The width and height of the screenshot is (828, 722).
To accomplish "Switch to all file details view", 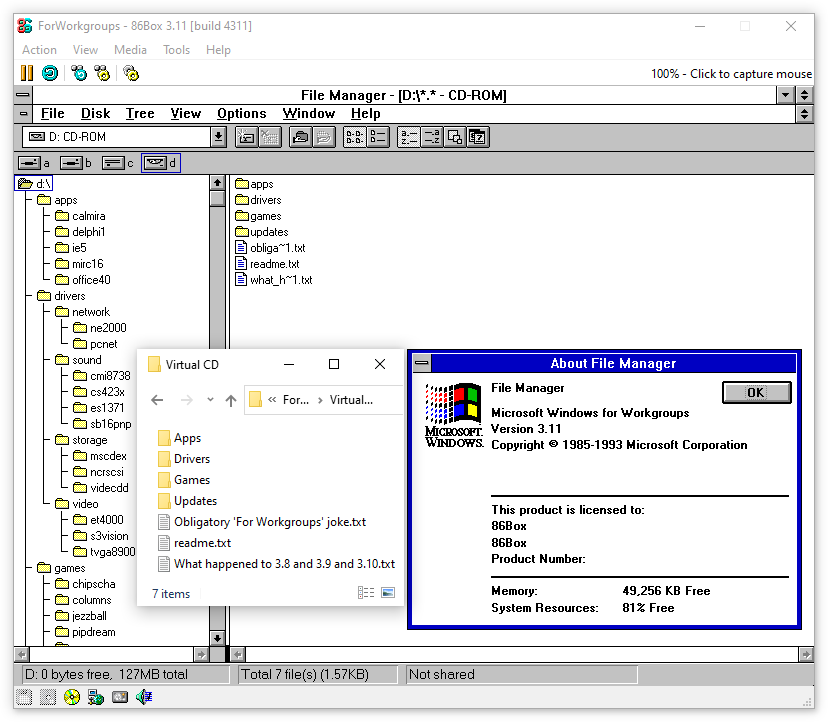I will click(x=378, y=137).
